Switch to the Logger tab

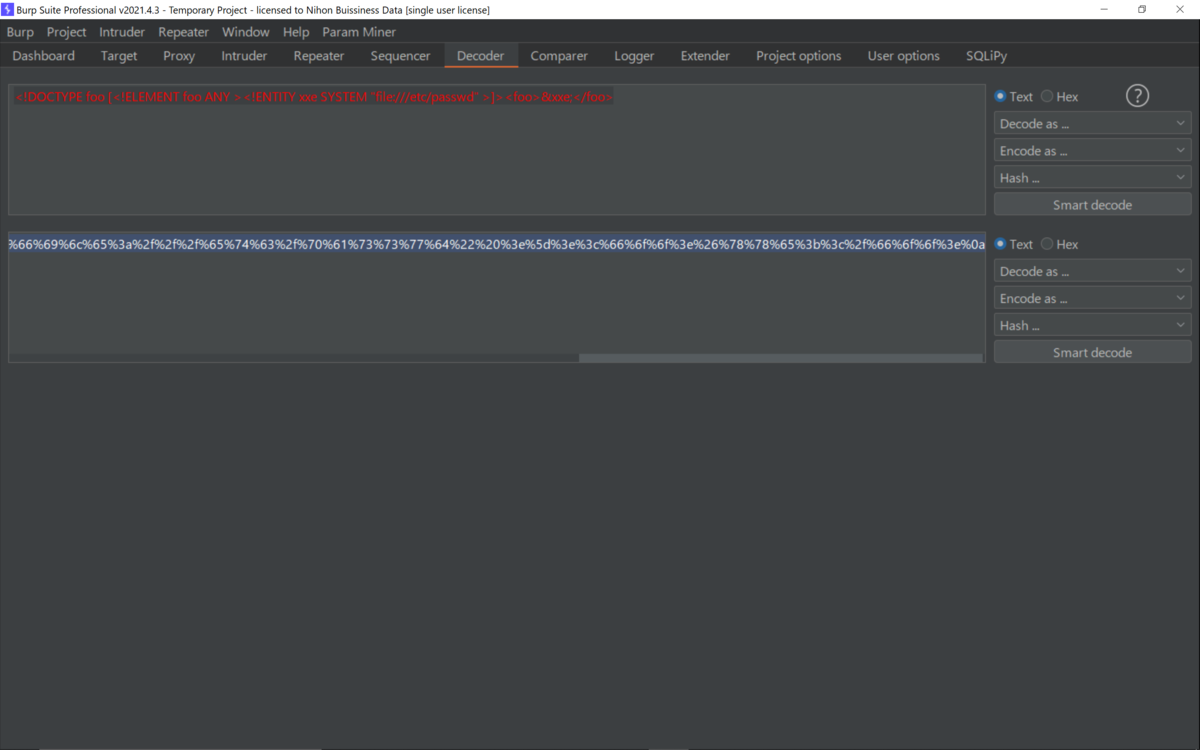634,56
